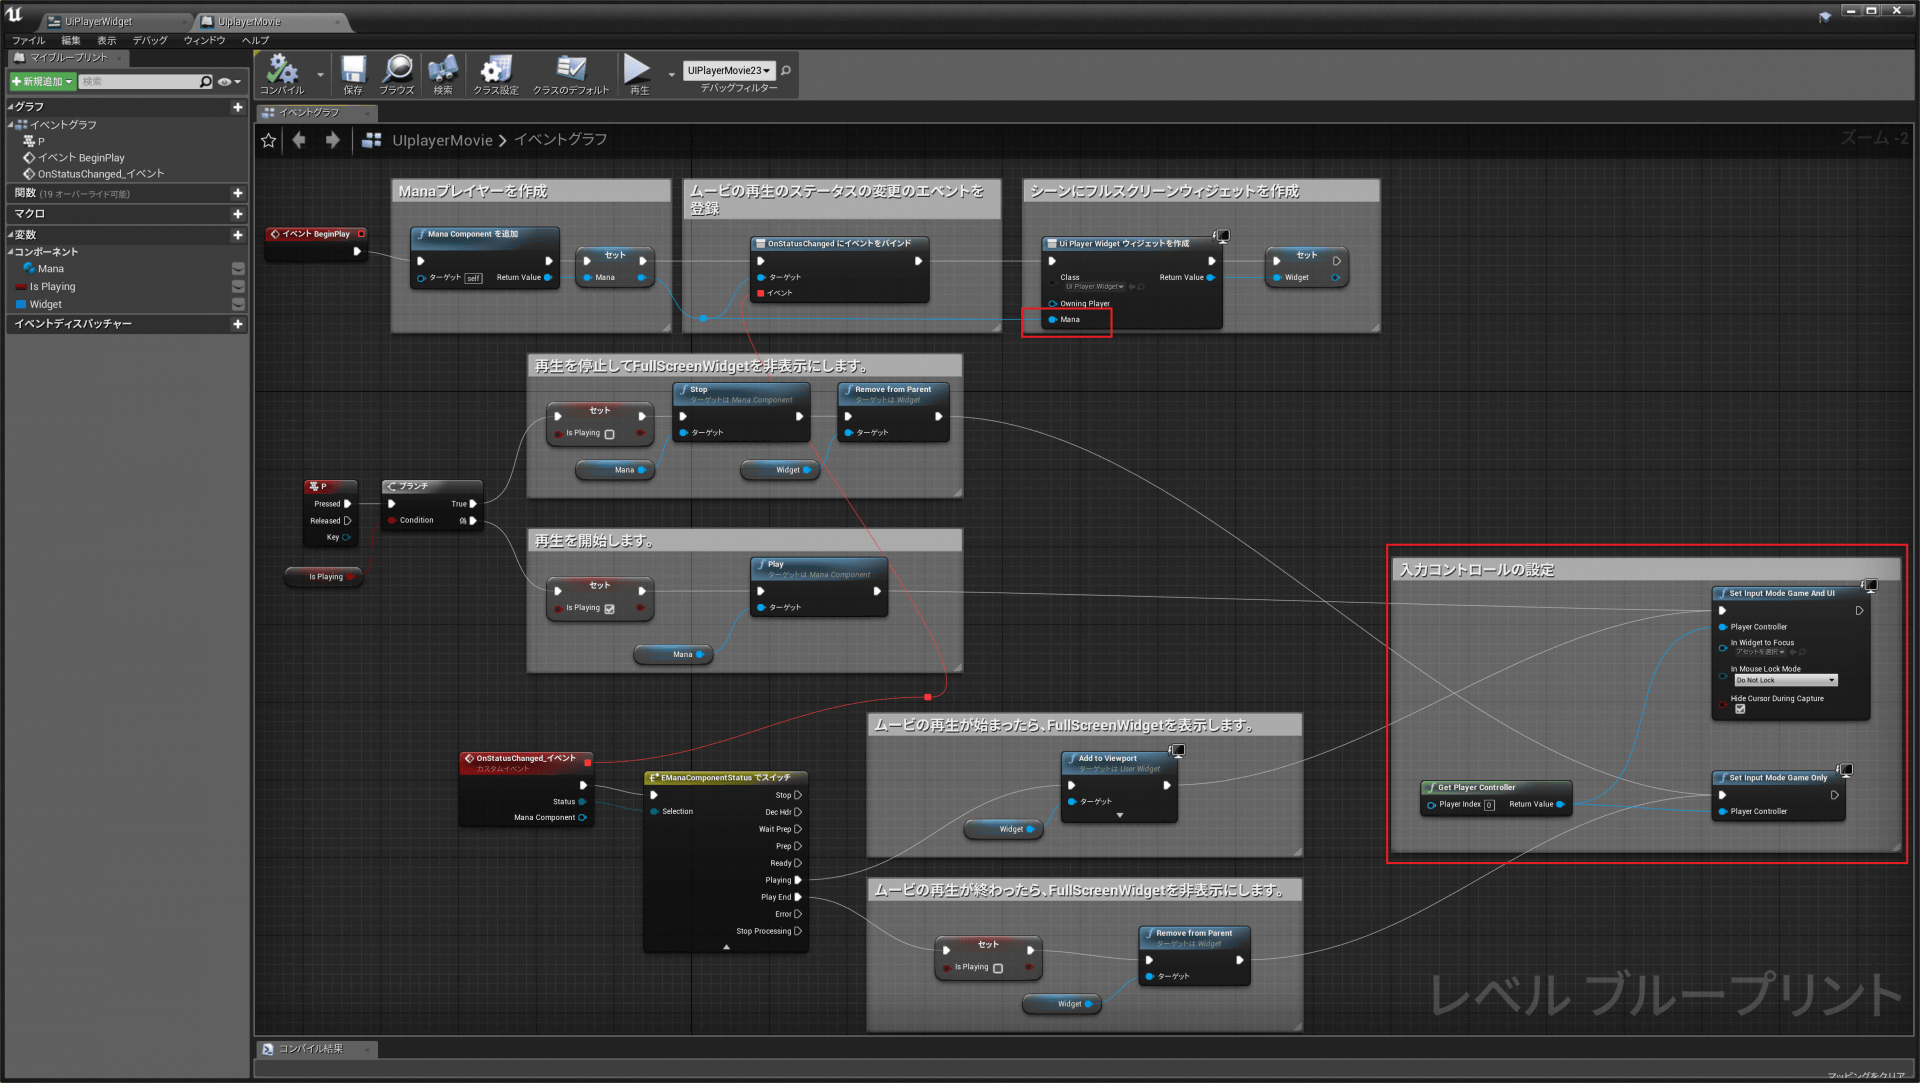Select OnStatusChanged_イベント in graph tree
This screenshot has width=1920, height=1083.
coord(100,174)
